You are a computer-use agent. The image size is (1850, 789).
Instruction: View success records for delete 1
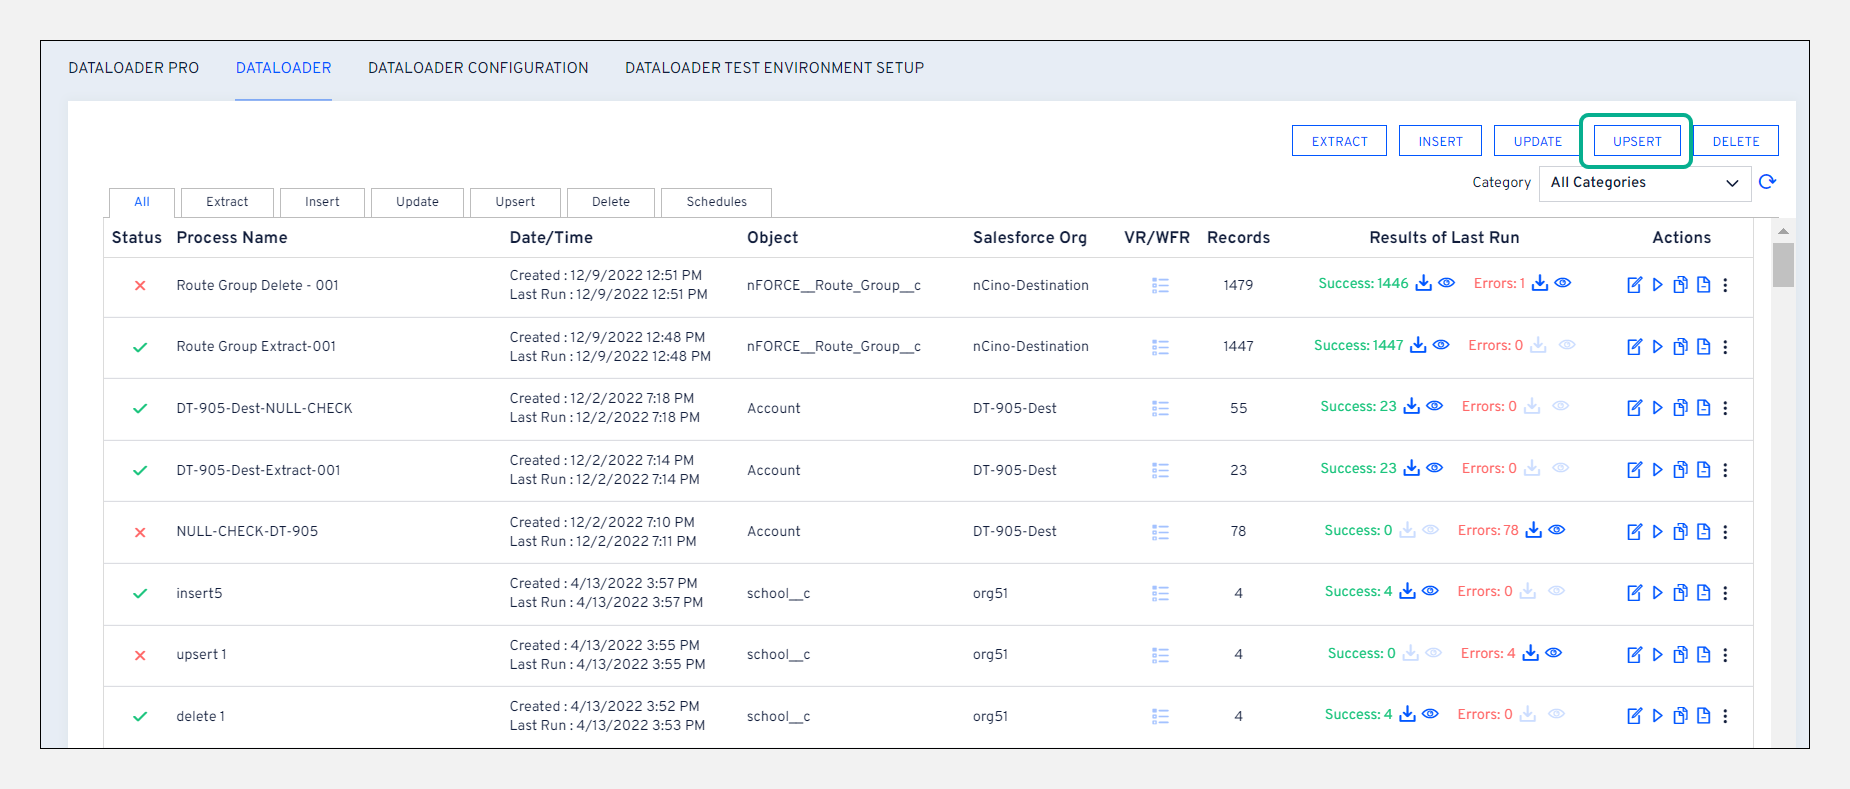pos(1430,714)
